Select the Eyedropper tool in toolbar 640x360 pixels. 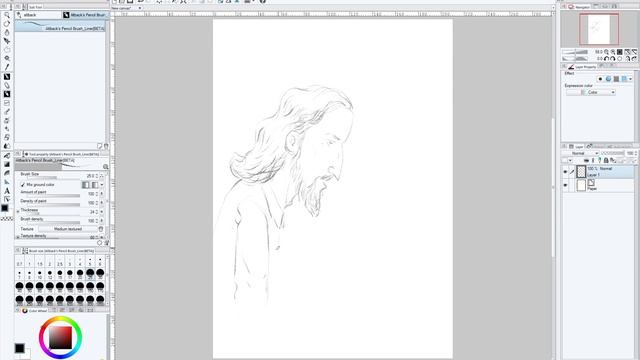click(7, 67)
